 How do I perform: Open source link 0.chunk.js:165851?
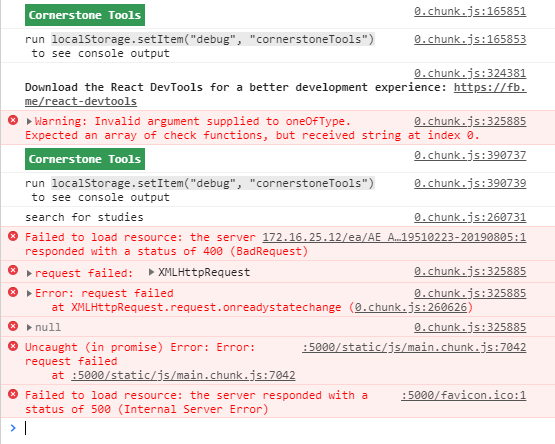click(470, 11)
